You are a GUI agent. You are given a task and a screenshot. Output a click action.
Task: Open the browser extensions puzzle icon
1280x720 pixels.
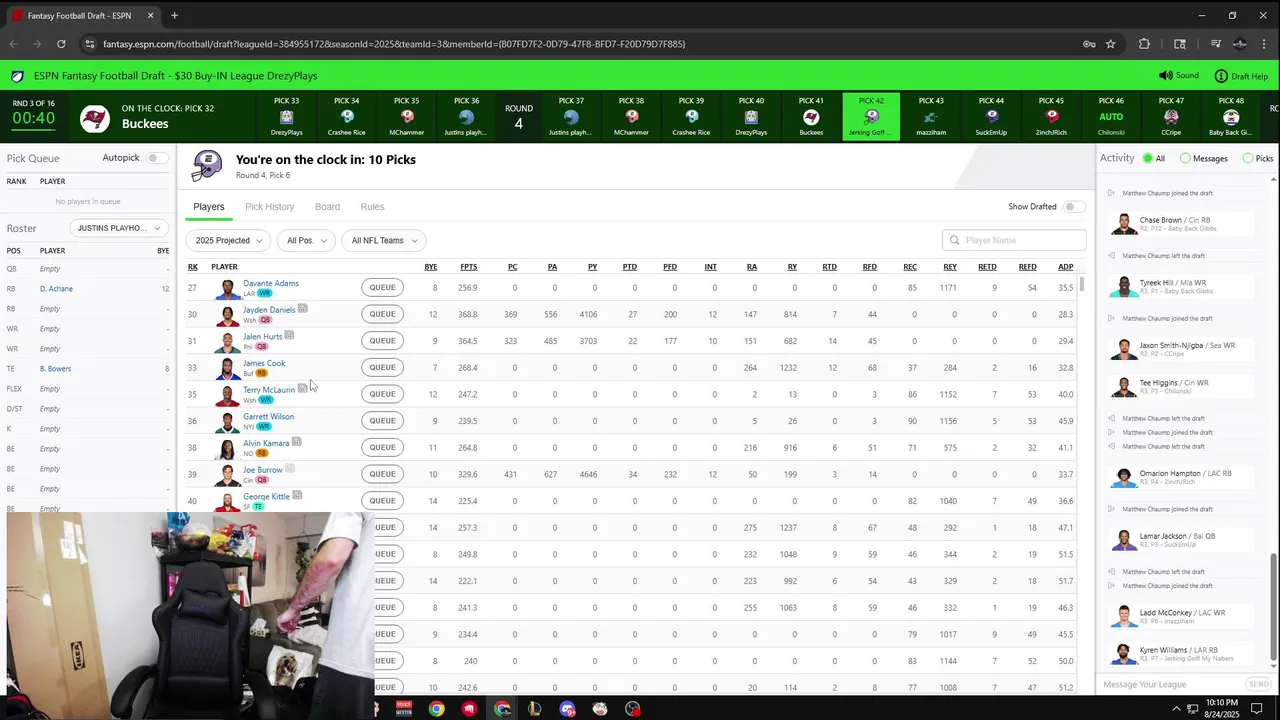point(1145,44)
